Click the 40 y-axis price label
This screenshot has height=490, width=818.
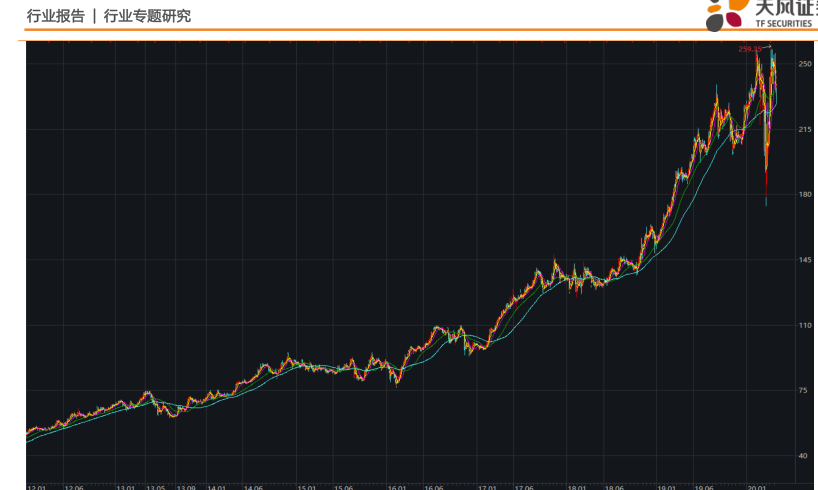pos(805,456)
